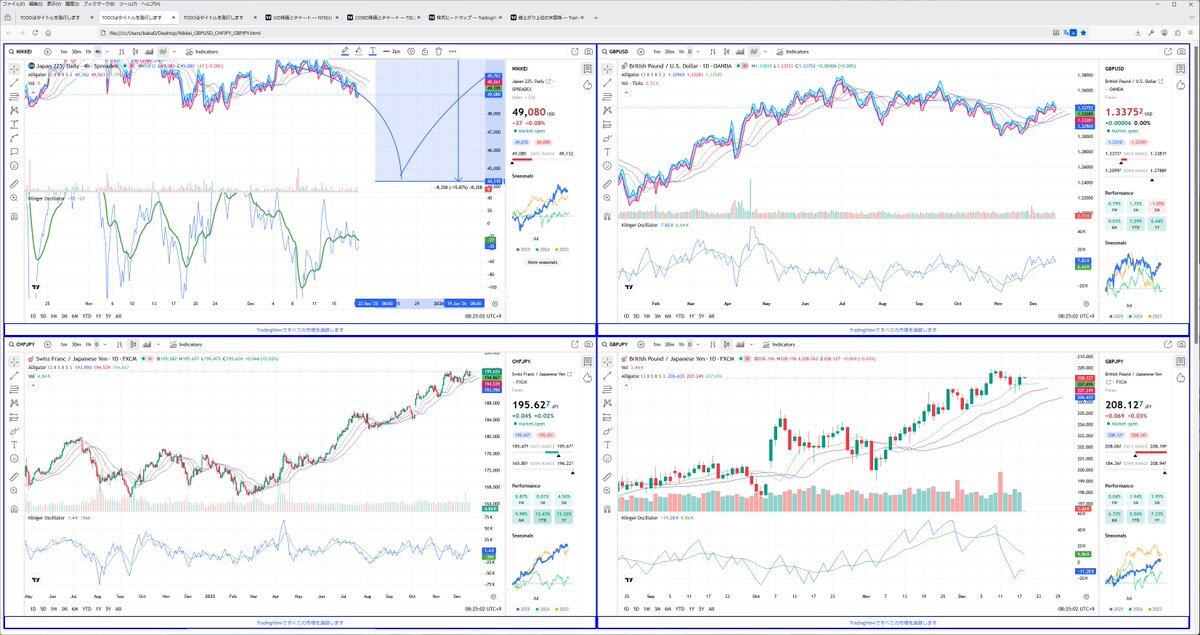Screen dimensions: 1200x635
Task: Select candlestick chart style in CHFJPY chart
Action: coord(133,343)
